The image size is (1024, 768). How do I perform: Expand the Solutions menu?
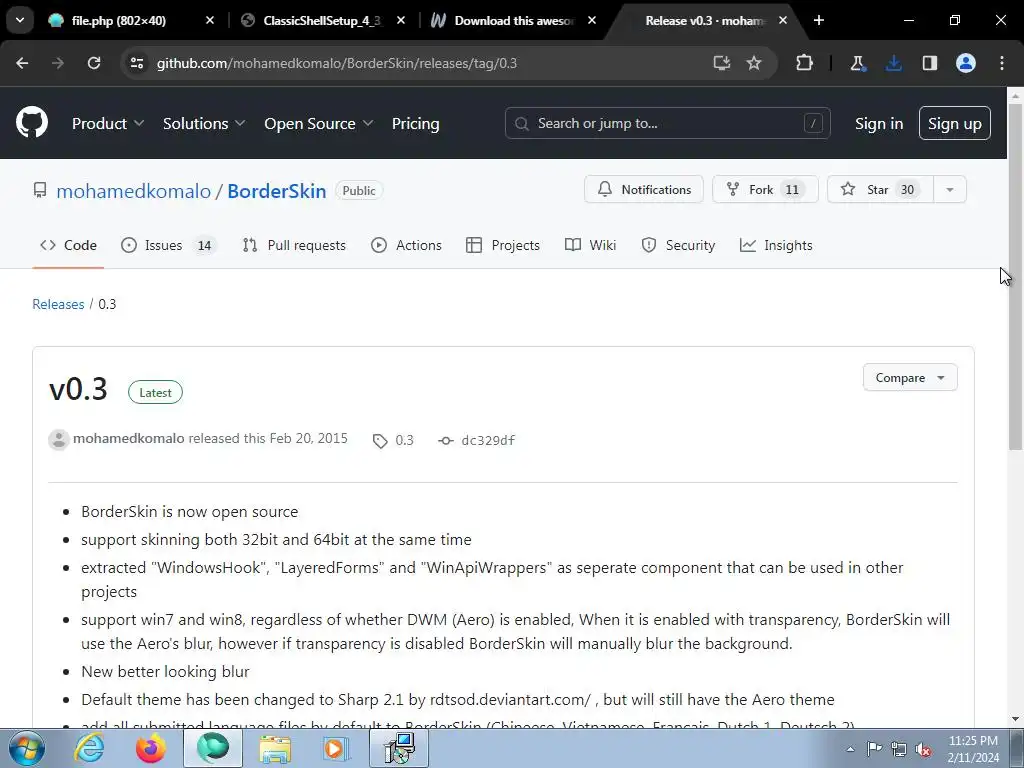tap(204, 123)
